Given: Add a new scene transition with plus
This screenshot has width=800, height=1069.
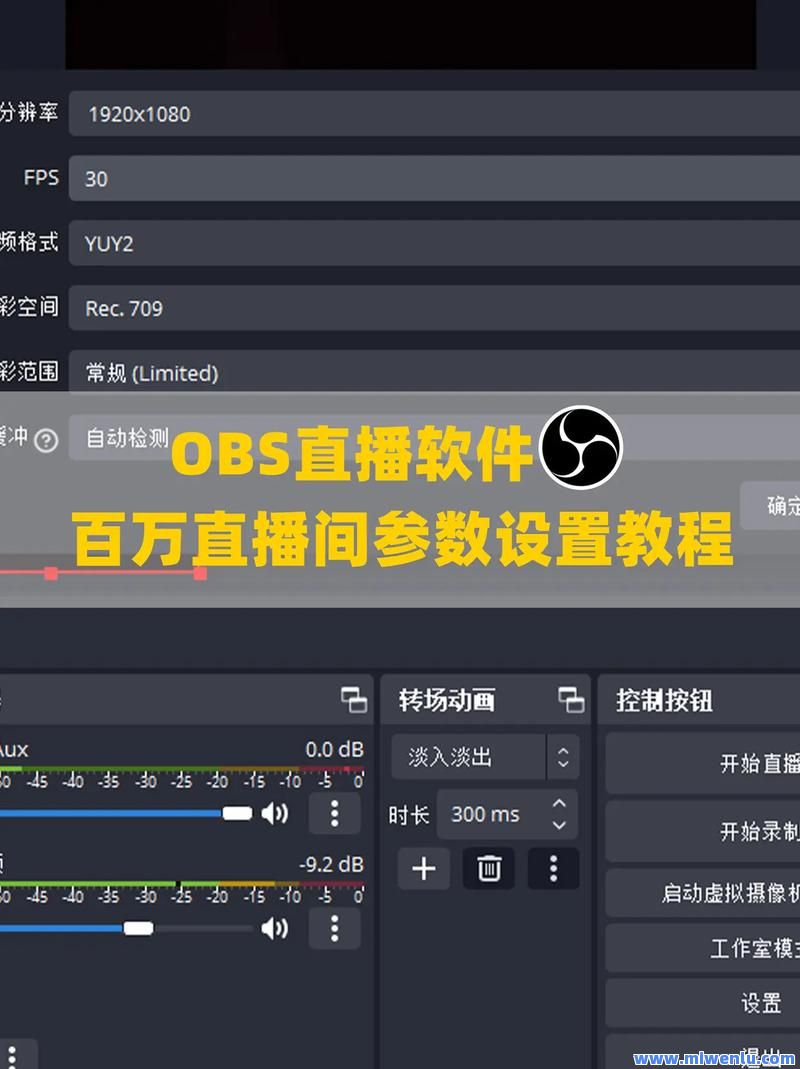Looking at the screenshot, I should click(x=424, y=869).
